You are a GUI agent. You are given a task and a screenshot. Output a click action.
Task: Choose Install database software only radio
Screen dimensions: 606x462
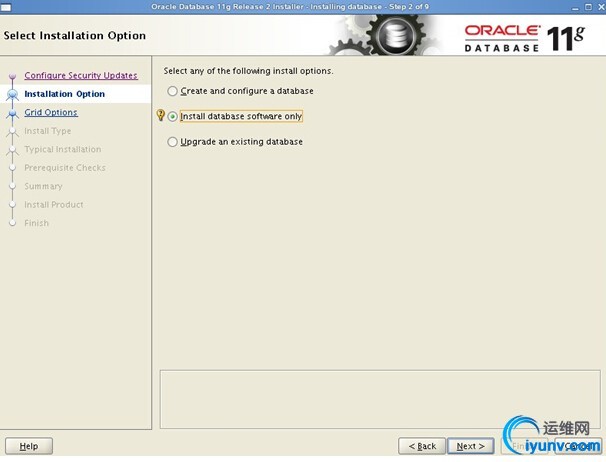pos(172,116)
